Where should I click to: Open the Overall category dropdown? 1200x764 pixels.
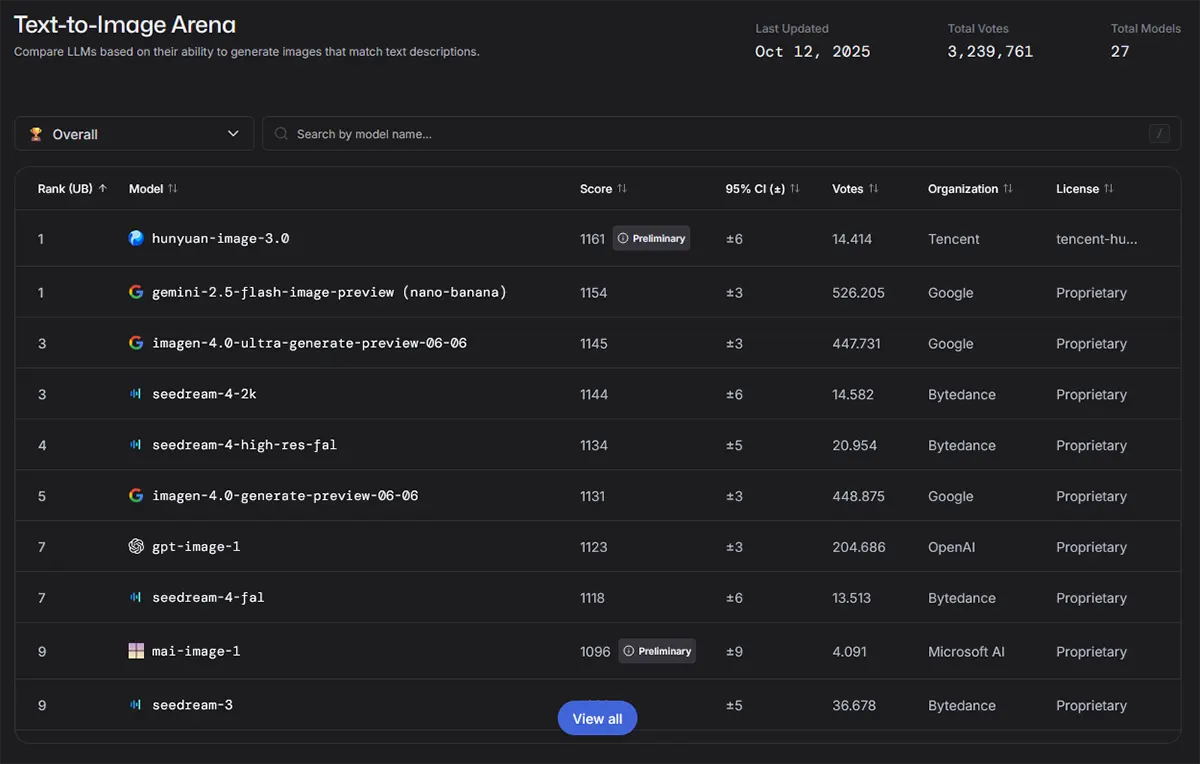tap(134, 134)
